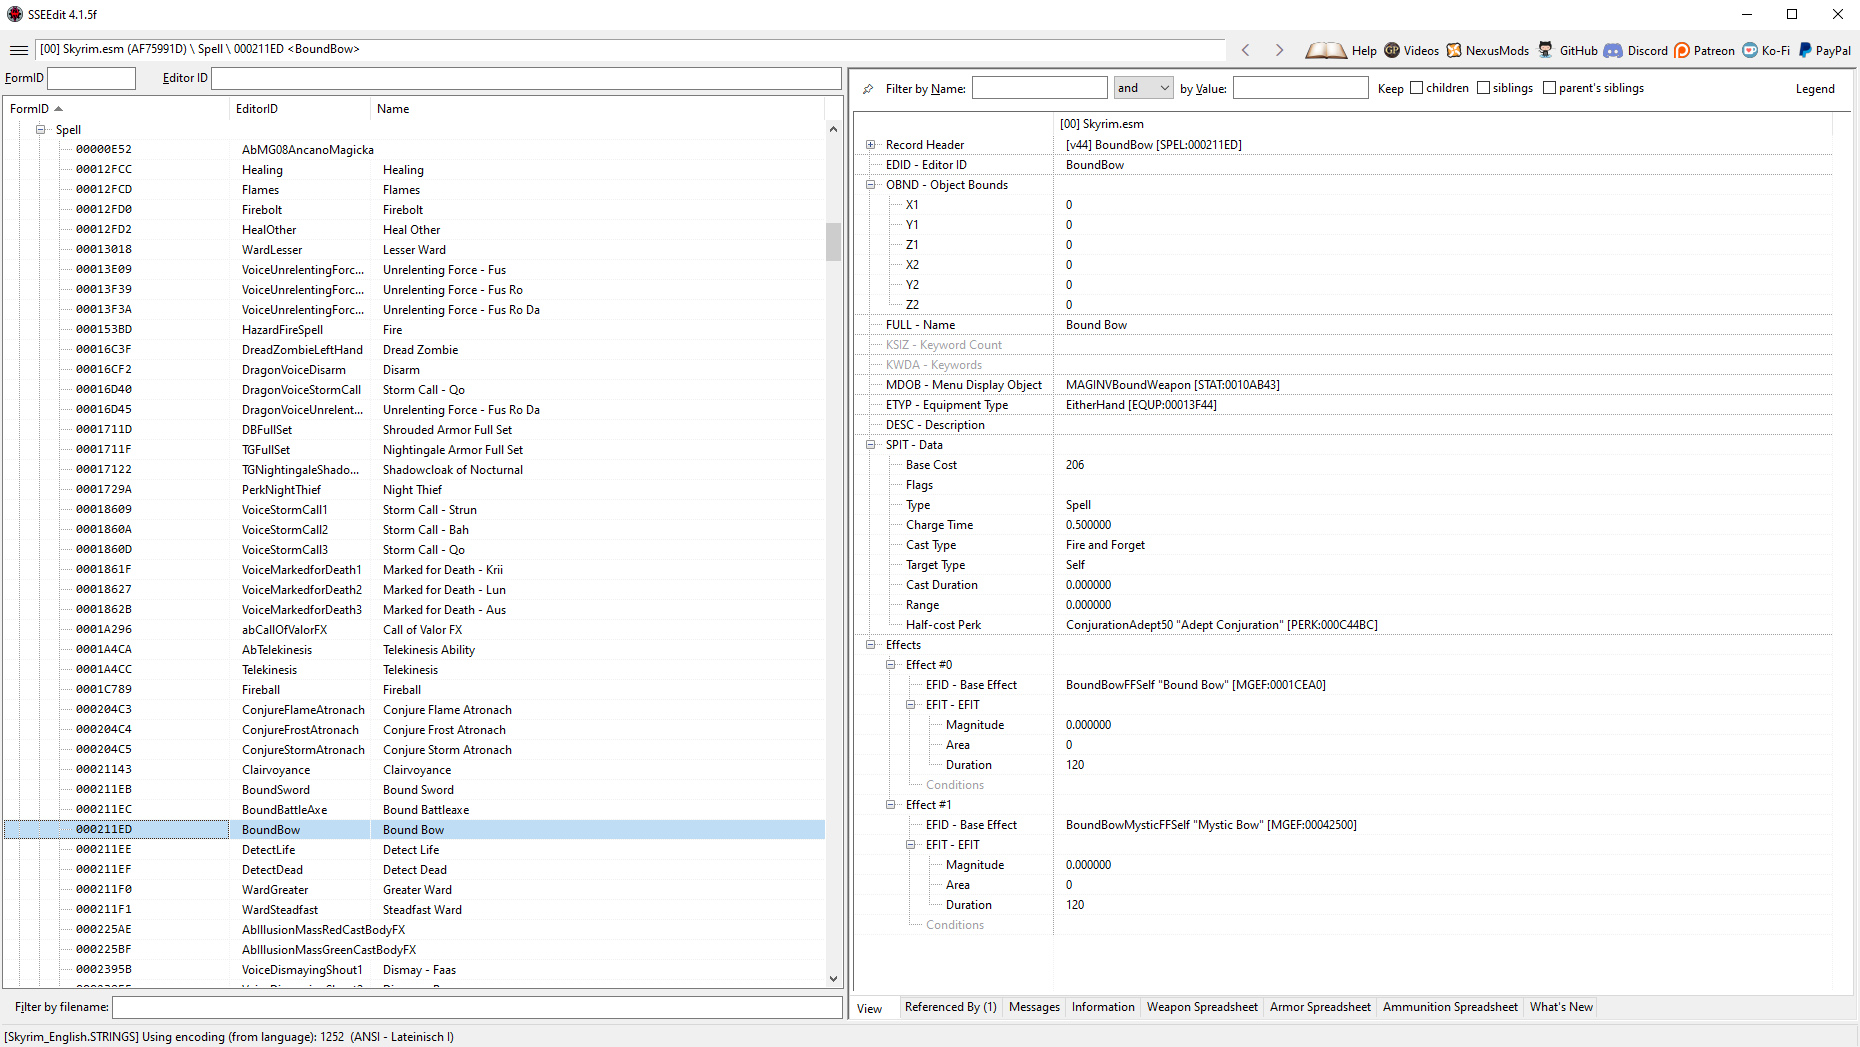Screen dimensions: 1860x1047
Task: Open the Discord icon
Action: (1613, 50)
